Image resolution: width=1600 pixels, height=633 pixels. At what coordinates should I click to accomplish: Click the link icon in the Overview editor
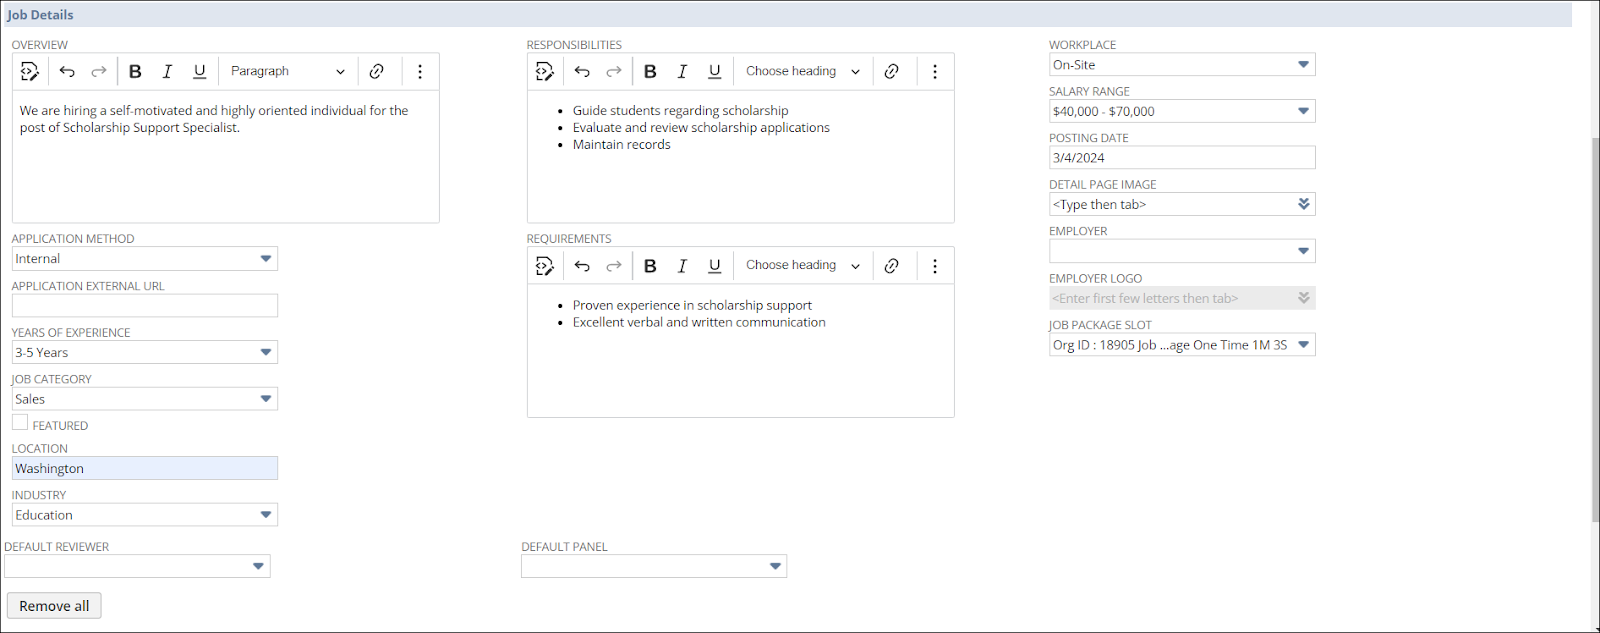(376, 71)
